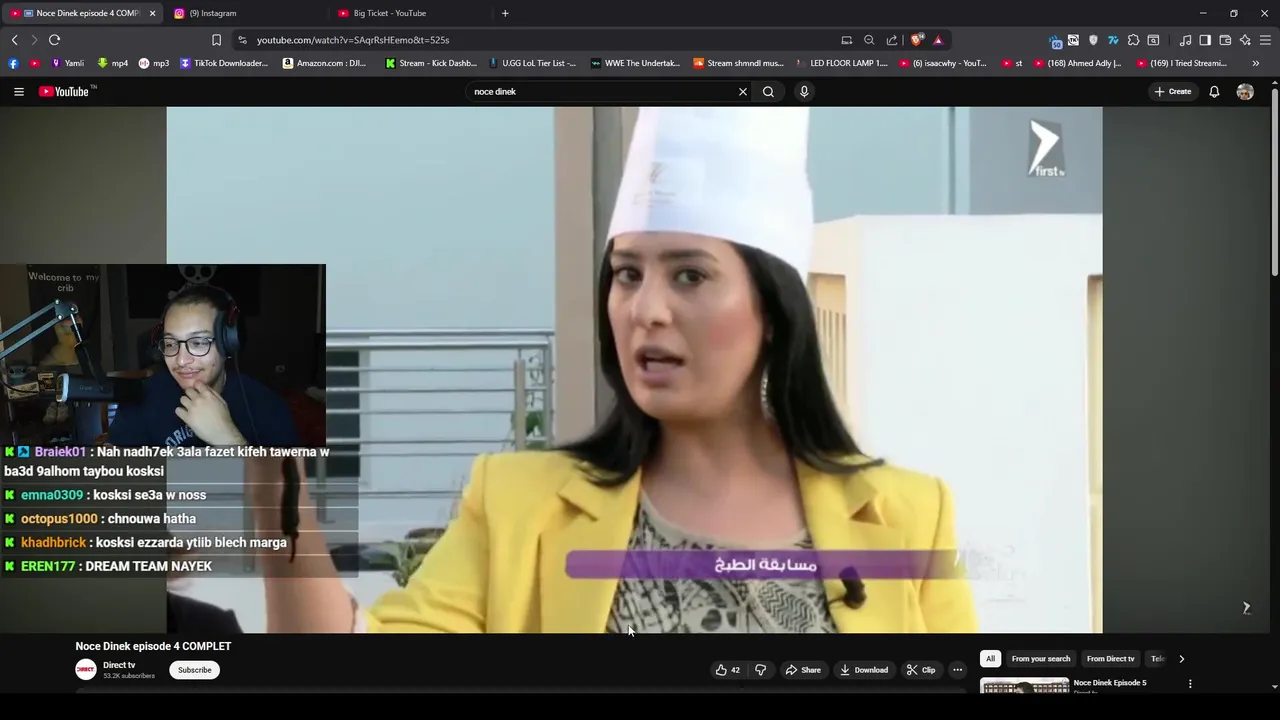
Task: Open WWE The Undertaker bookmark
Action: click(635, 63)
